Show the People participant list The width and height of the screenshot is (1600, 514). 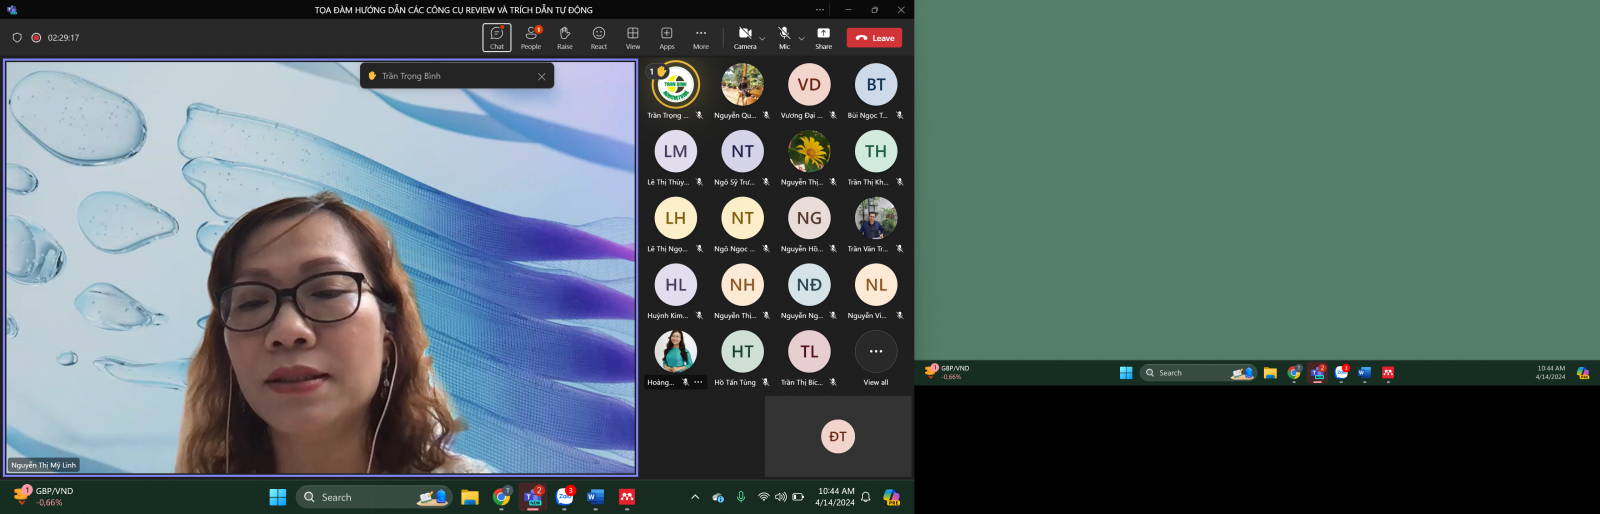531,37
